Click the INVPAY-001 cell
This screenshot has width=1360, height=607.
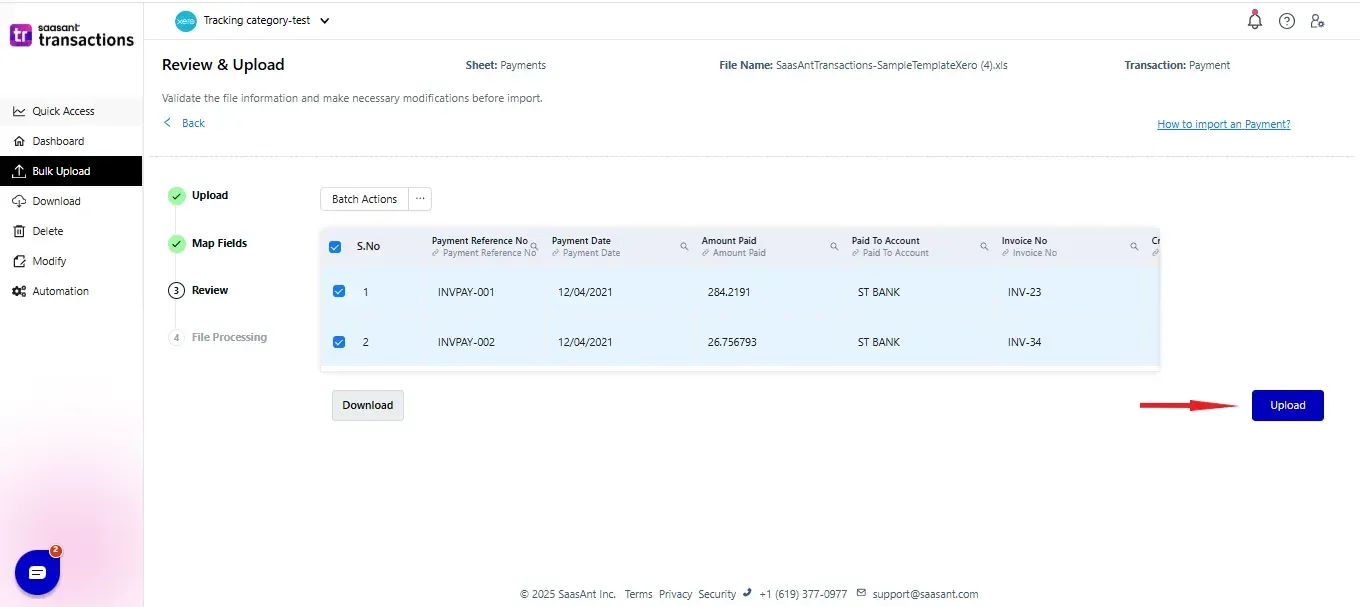click(x=466, y=292)
